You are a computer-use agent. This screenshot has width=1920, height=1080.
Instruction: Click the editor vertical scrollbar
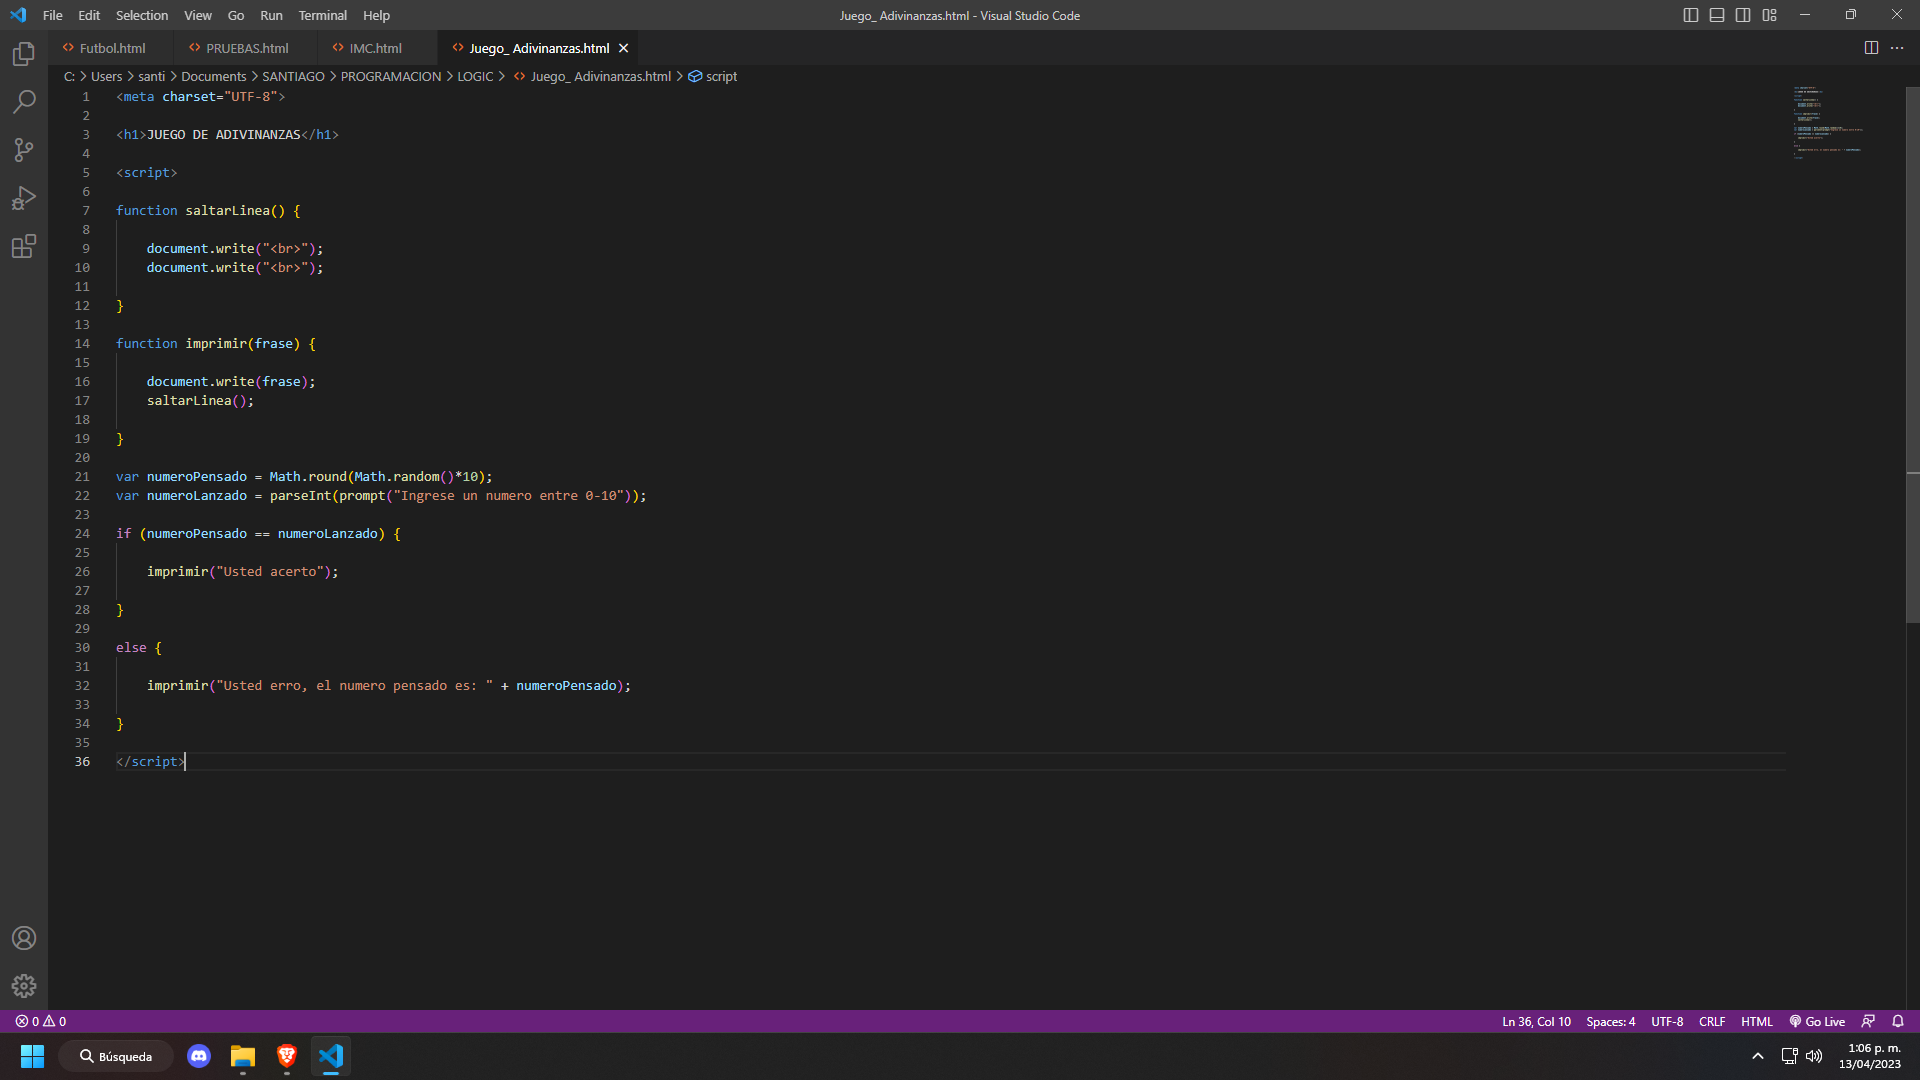tap(1912, 355)
